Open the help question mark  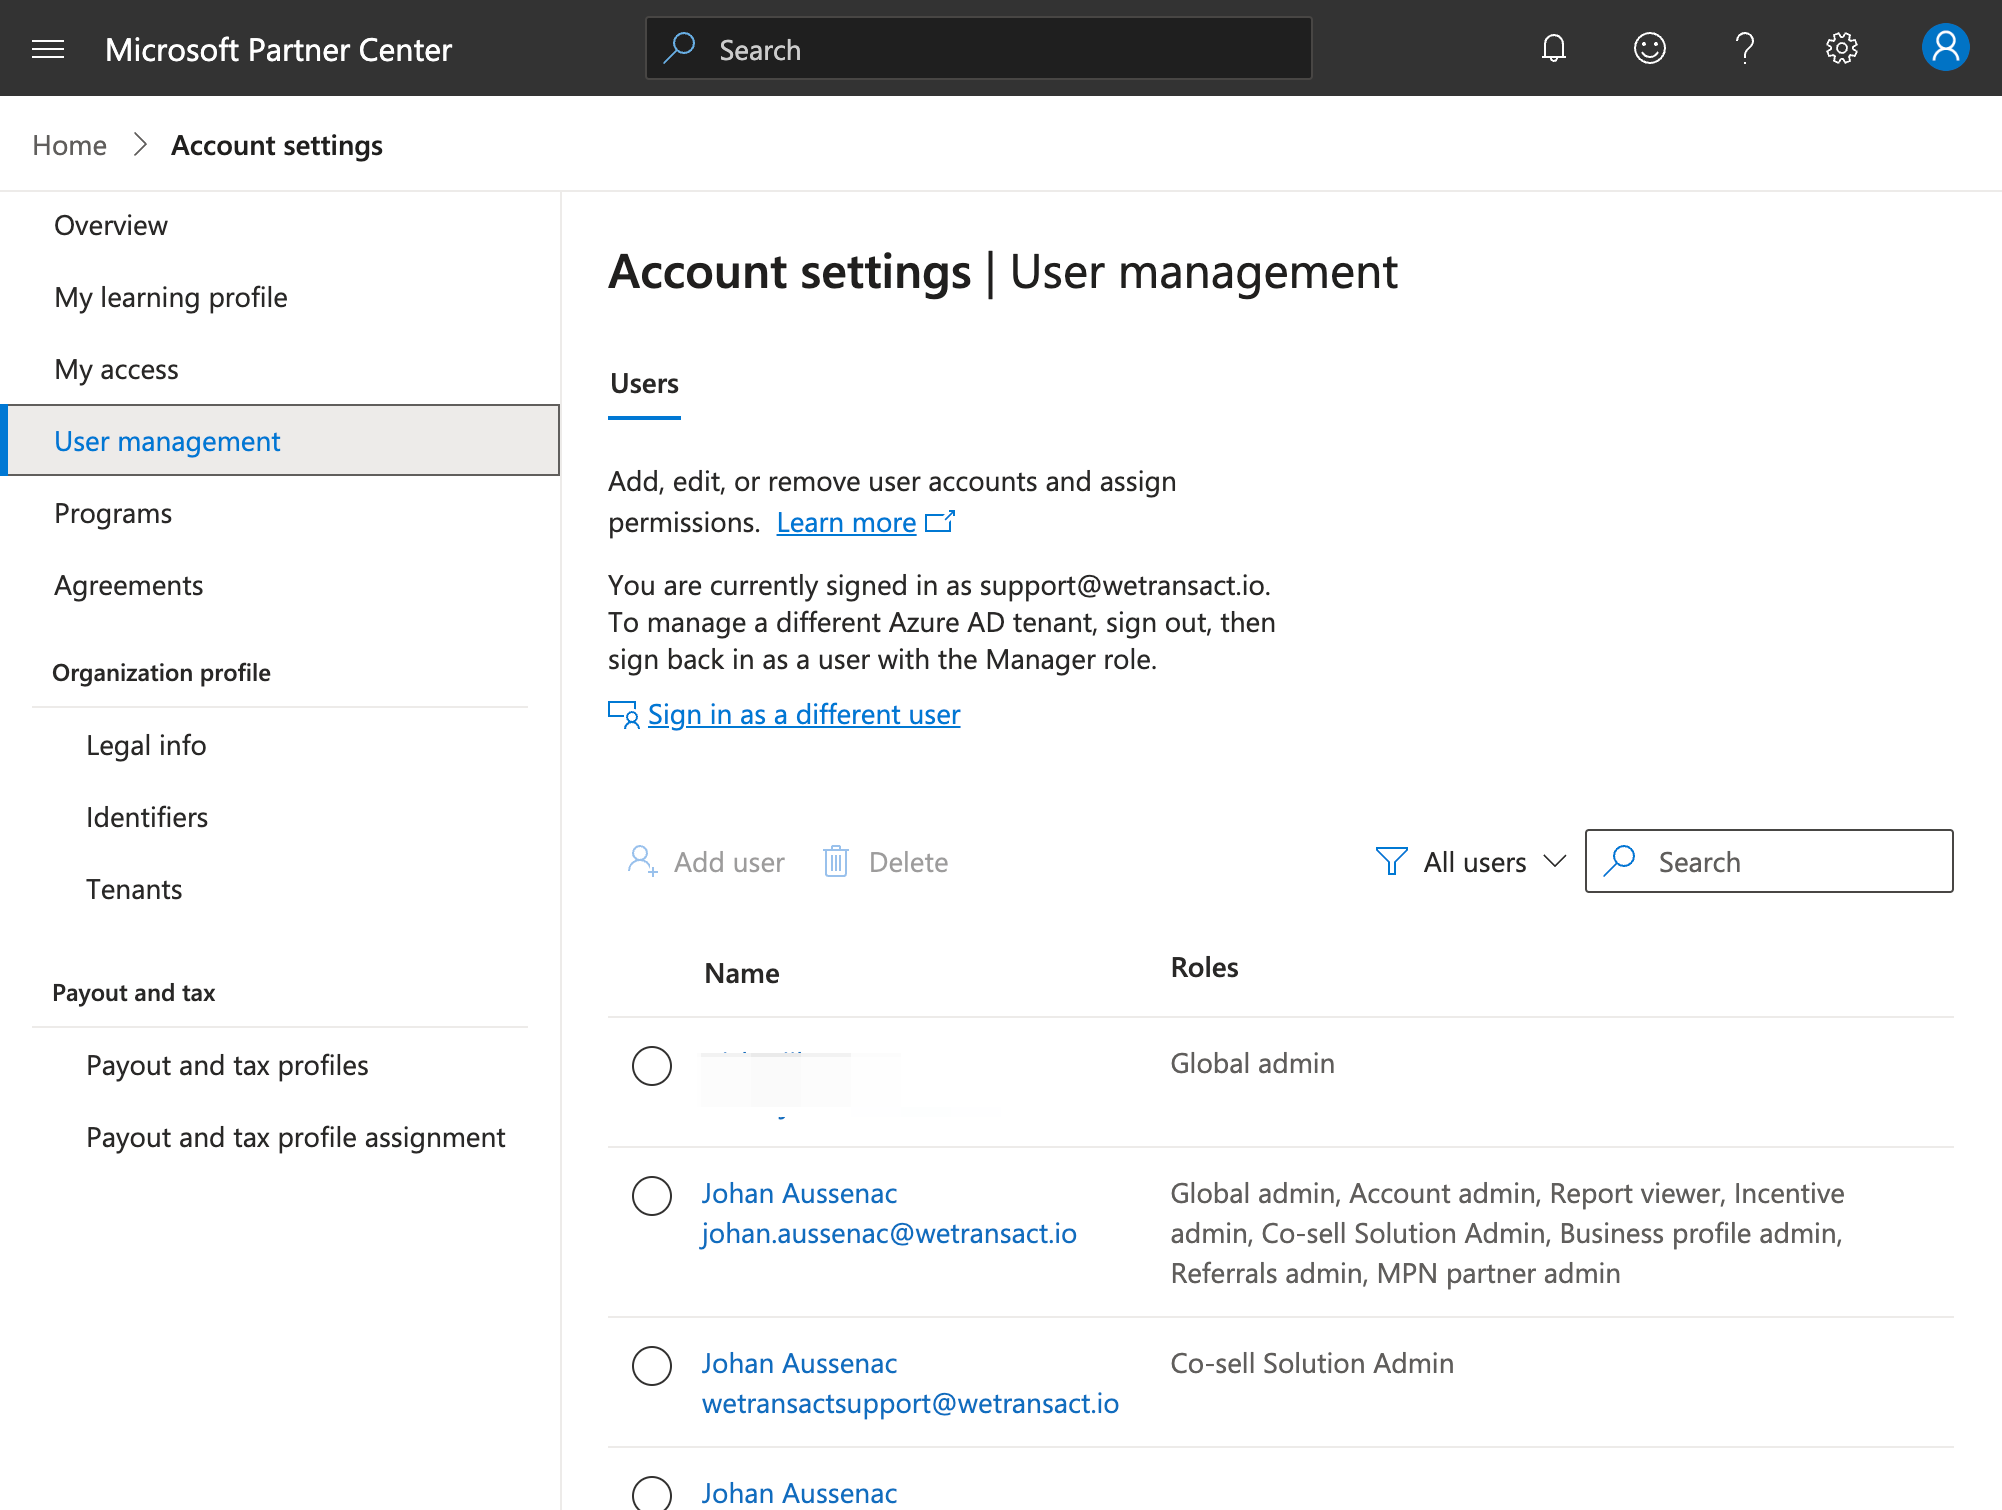coord(1745,48)
